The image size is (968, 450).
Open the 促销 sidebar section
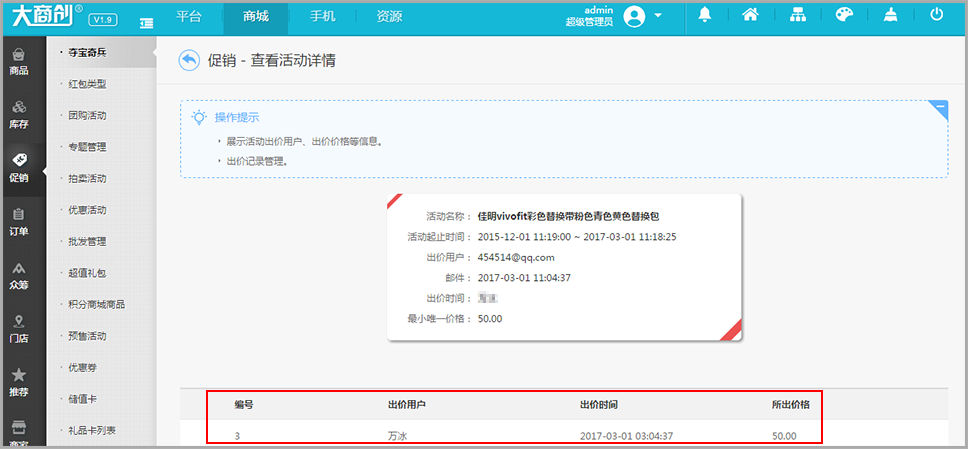click(19, 169)
